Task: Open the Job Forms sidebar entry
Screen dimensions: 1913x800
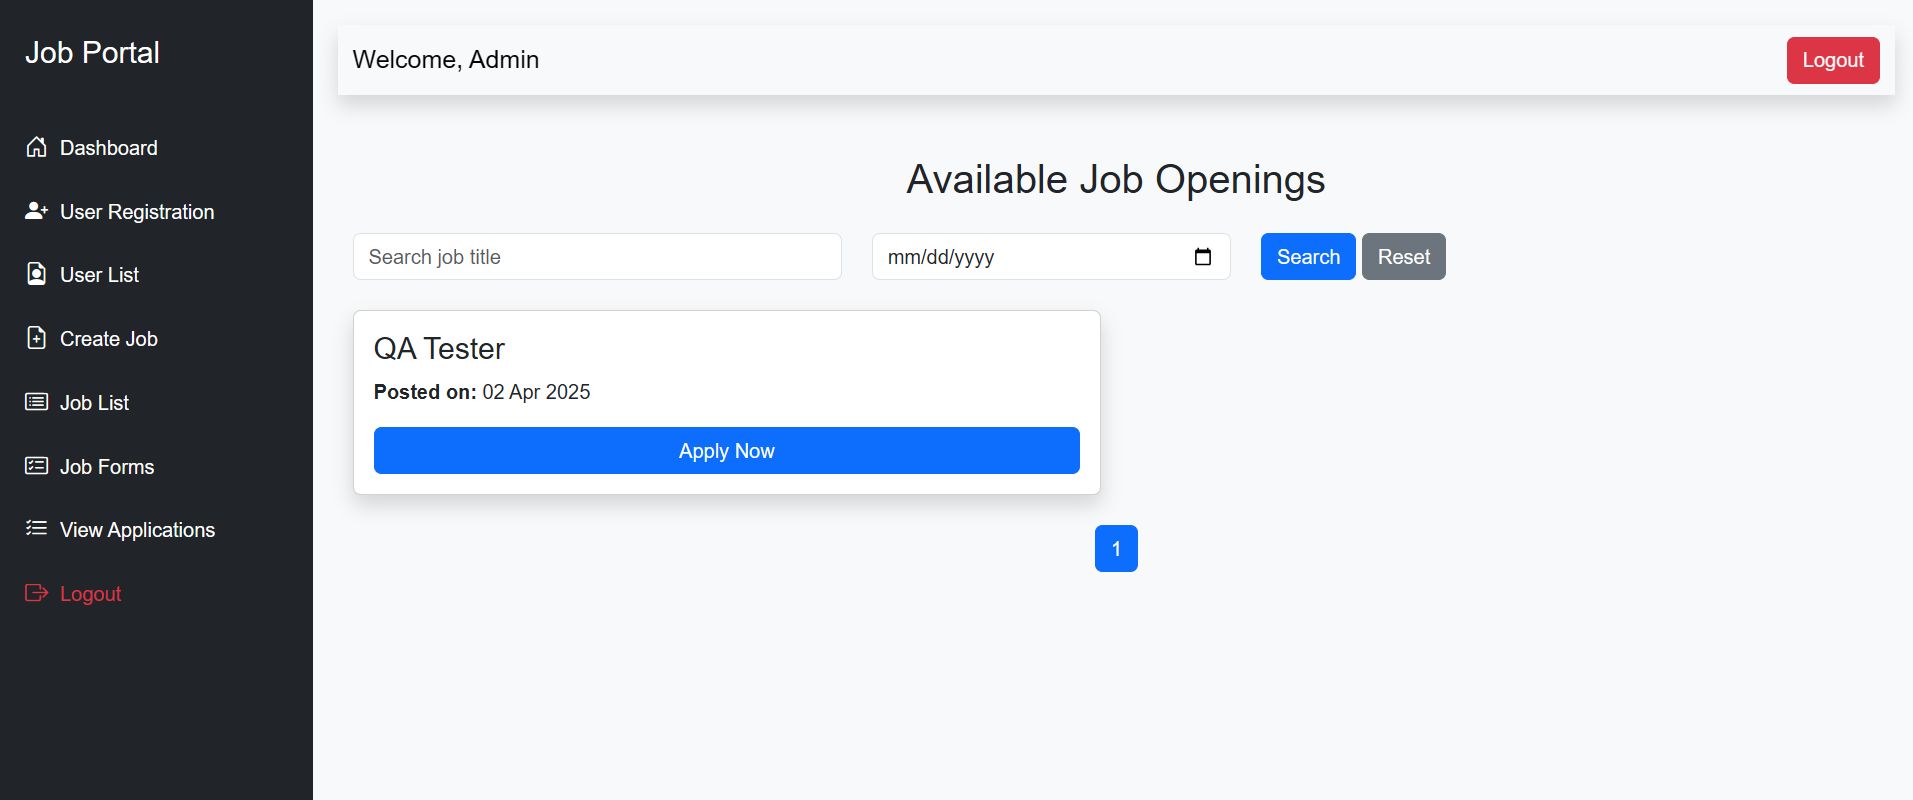Action: click(106, 467)
